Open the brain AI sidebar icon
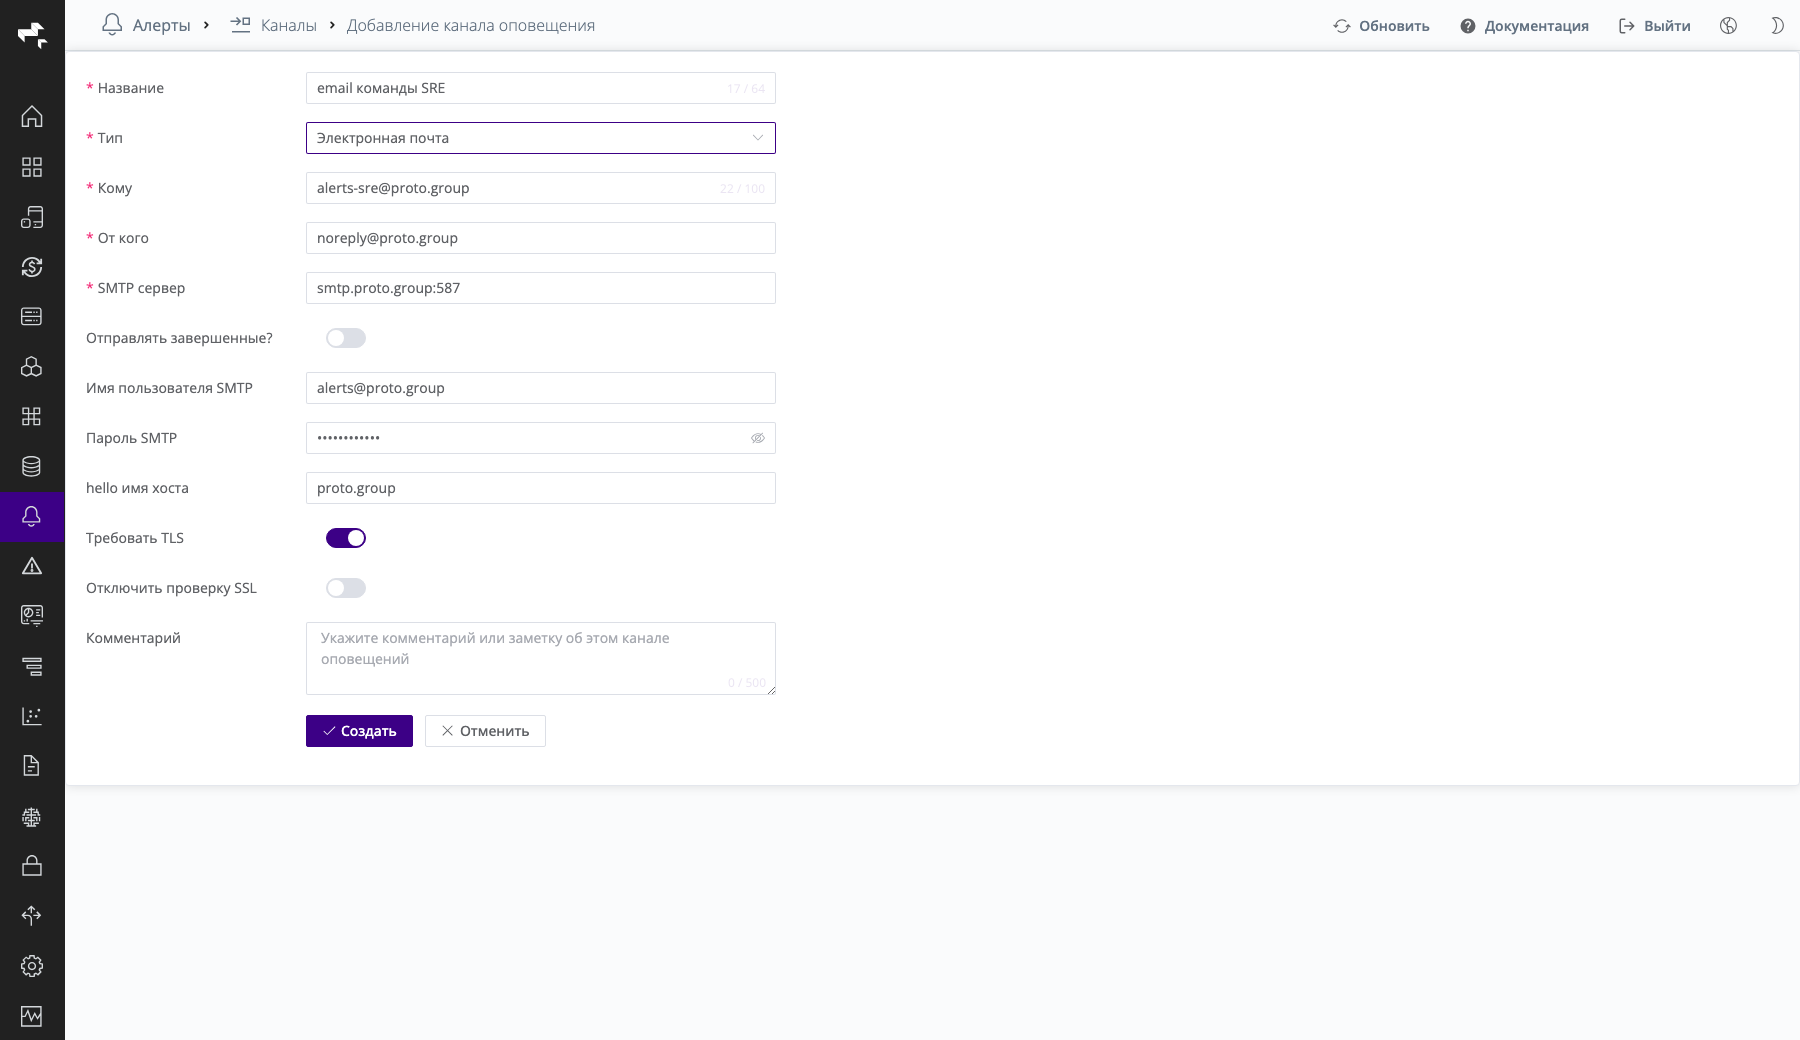 [x=32, y=816]
